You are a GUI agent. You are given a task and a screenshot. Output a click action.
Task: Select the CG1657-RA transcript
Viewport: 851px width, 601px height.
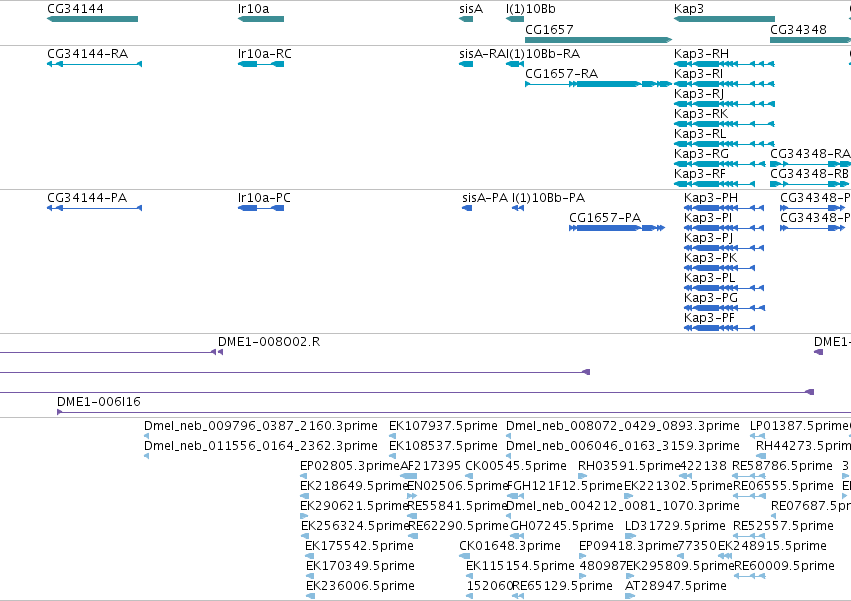[x=599, y=84]
